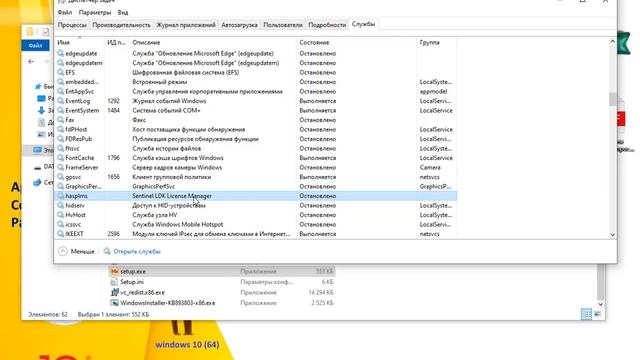Click the hasplms service icon

(x=60, y=196)
